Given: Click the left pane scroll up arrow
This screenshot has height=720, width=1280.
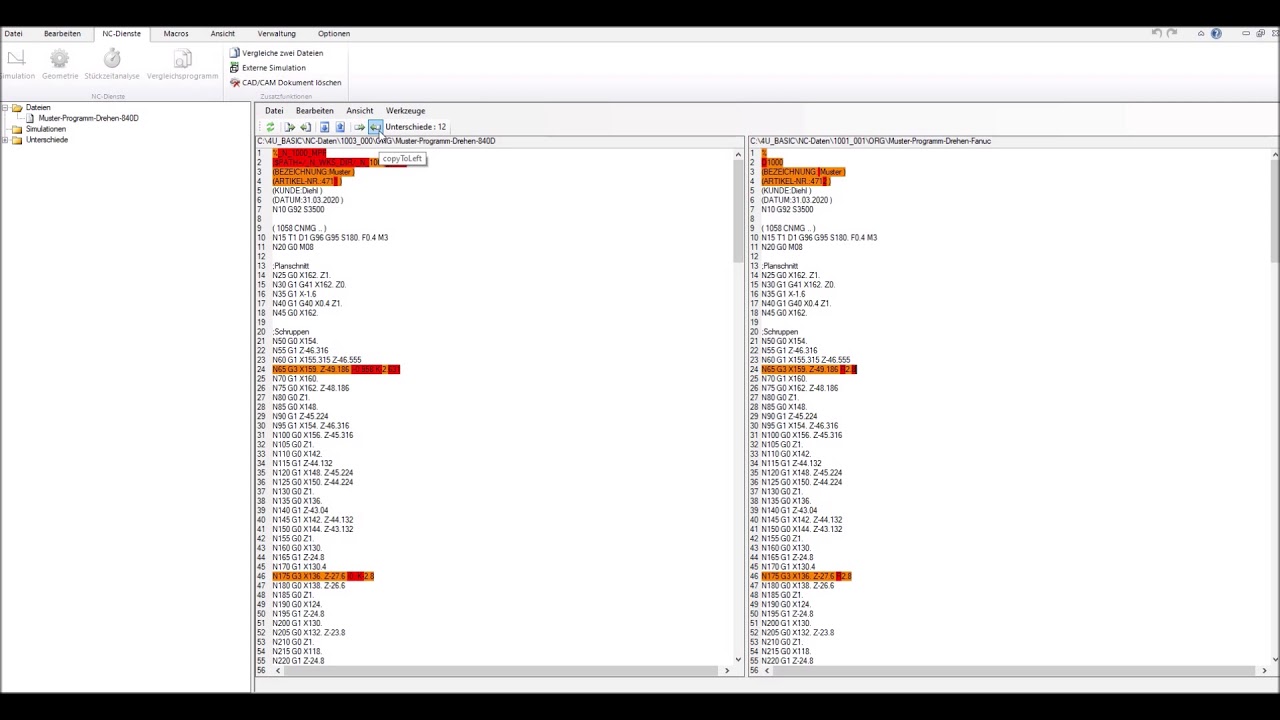Looking at the screenshot, I should 739,155.
